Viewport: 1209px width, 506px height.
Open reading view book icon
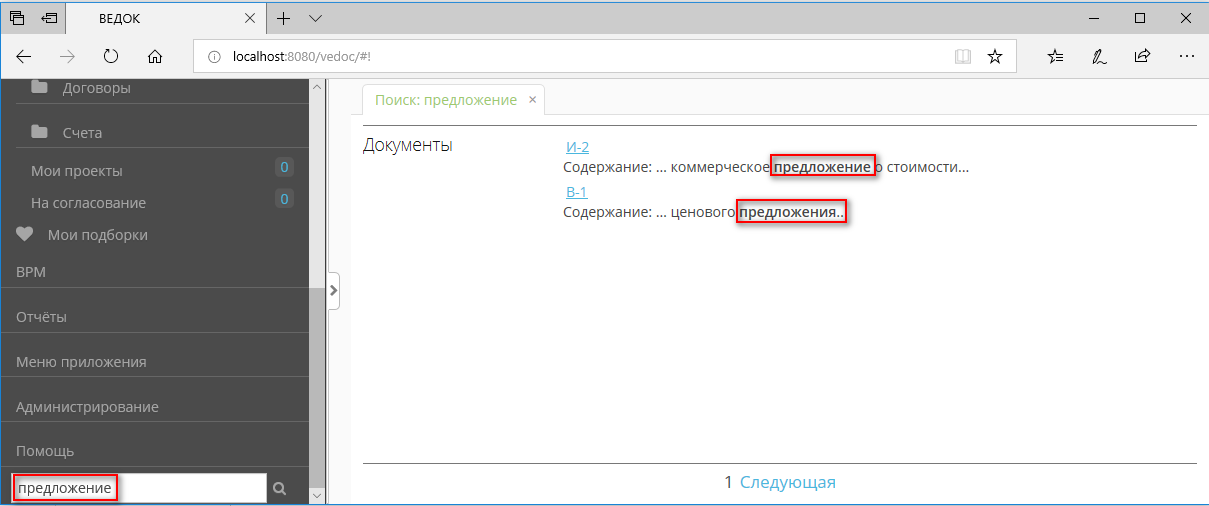coord(963,57)
